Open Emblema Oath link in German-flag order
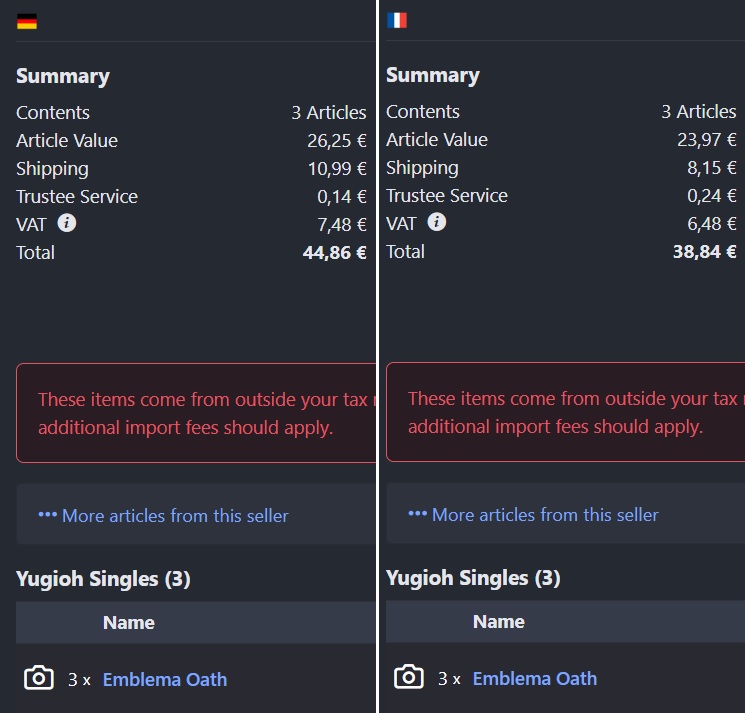This screenshot has height=713, width=745. click(x=165, y=679)
